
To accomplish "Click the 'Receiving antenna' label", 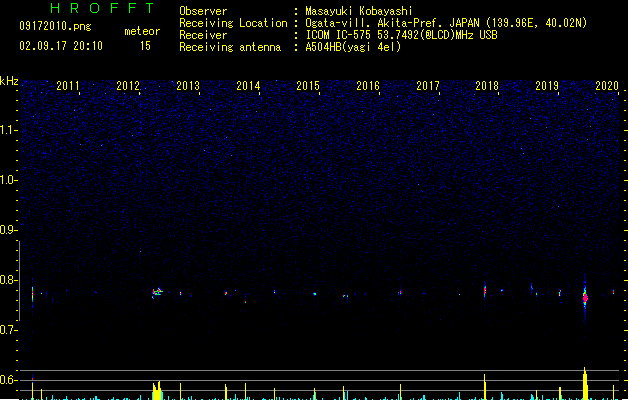I will coord(230,47).
